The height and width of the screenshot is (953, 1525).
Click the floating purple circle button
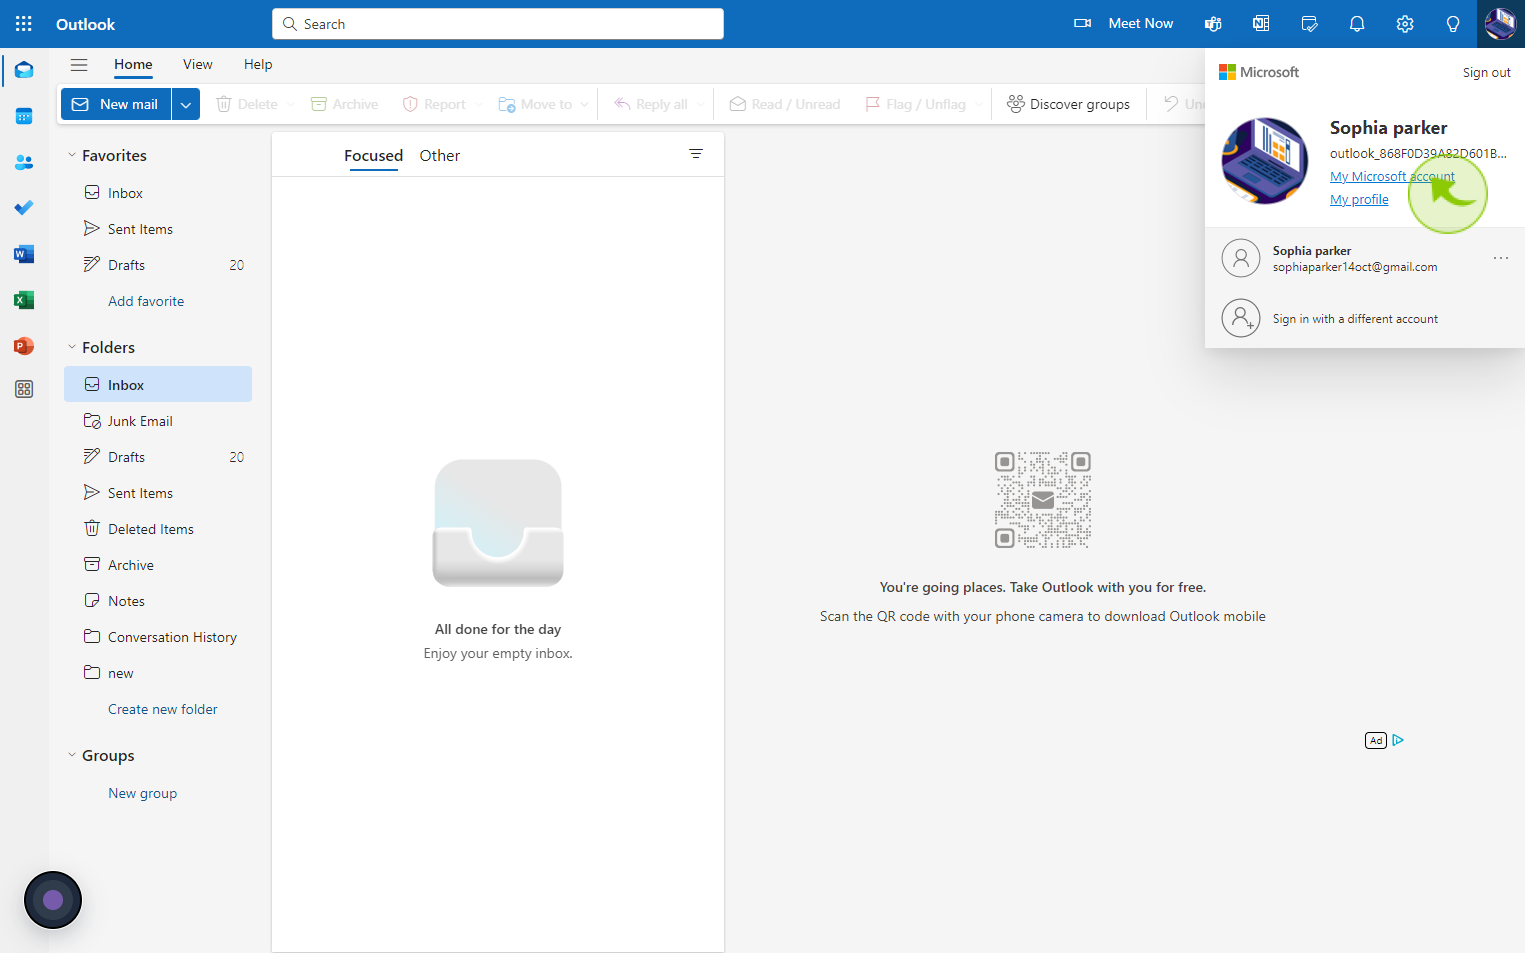pos(53,900)
